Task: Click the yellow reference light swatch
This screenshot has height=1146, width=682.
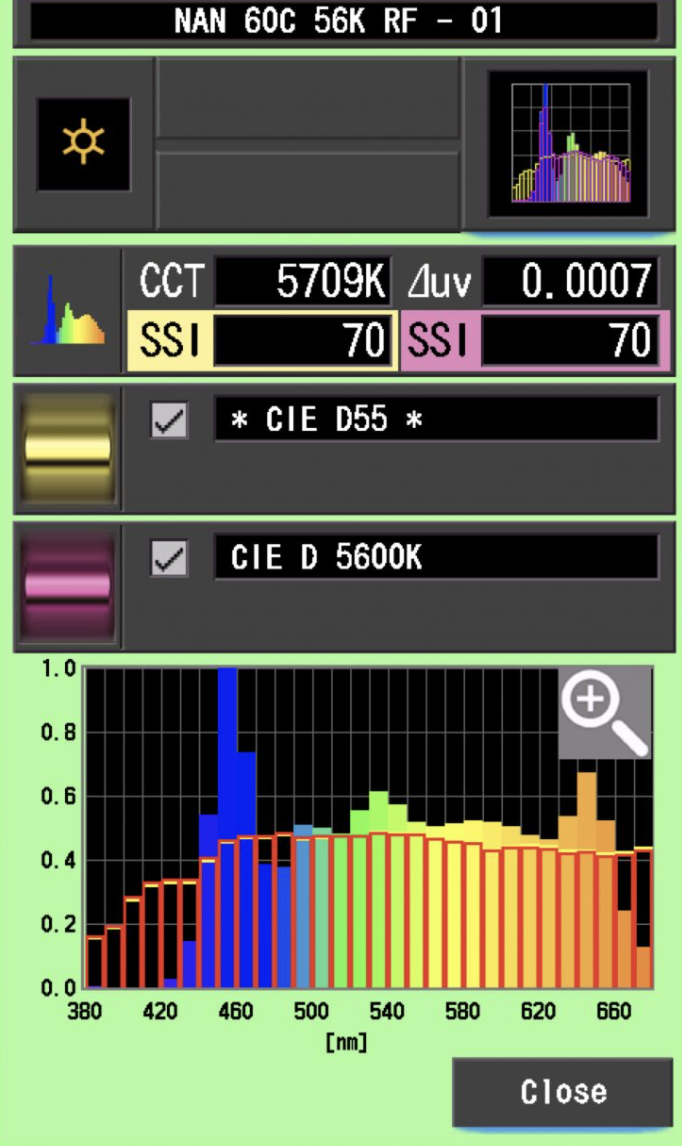Action: (67, 449)
